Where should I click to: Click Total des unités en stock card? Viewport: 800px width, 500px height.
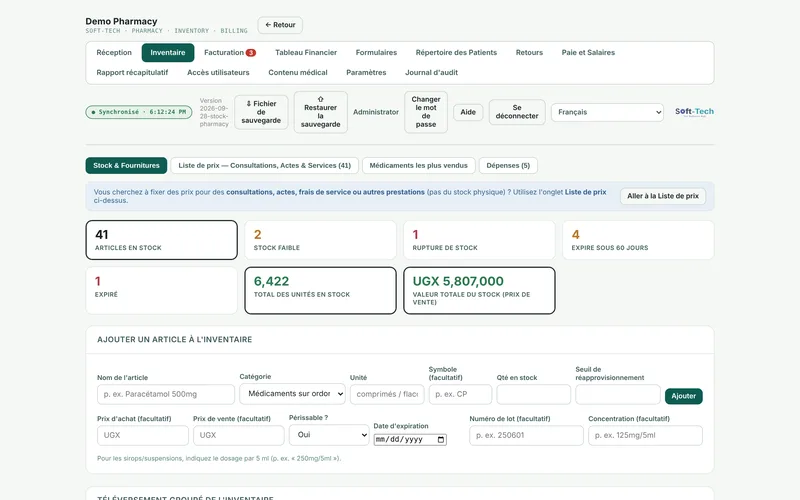(x=320, y=290)
